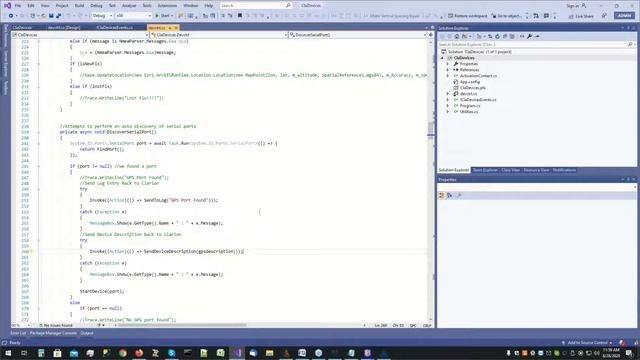The width and height of the screenshot is (640, 360).
Task: Open the x86 platform dropdown
Action: 133,16
